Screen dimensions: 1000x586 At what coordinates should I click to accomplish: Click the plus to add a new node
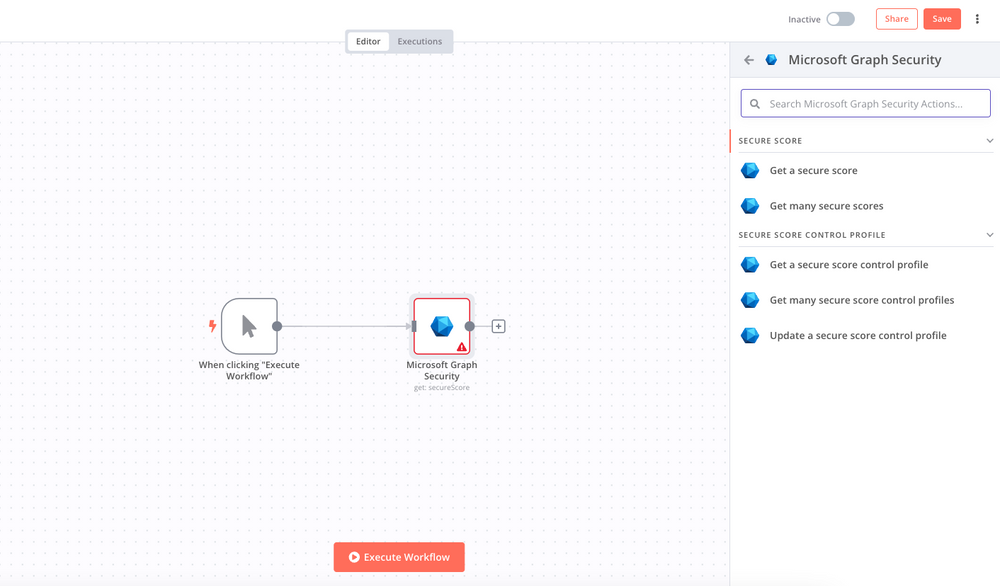point(497,325)
